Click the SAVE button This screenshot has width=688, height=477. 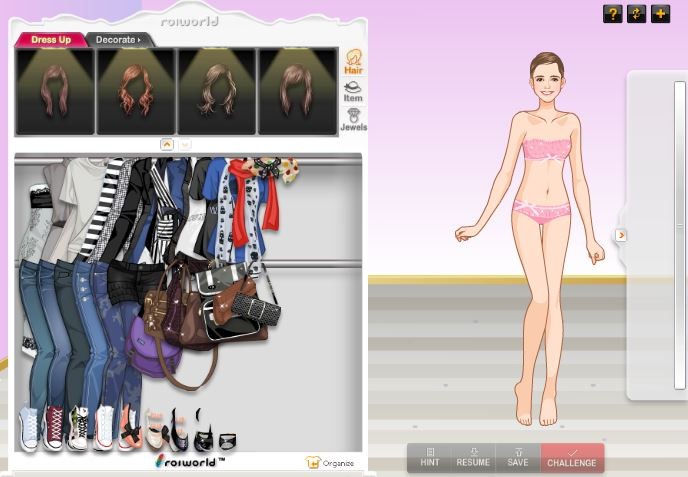(x=517, y=457)
